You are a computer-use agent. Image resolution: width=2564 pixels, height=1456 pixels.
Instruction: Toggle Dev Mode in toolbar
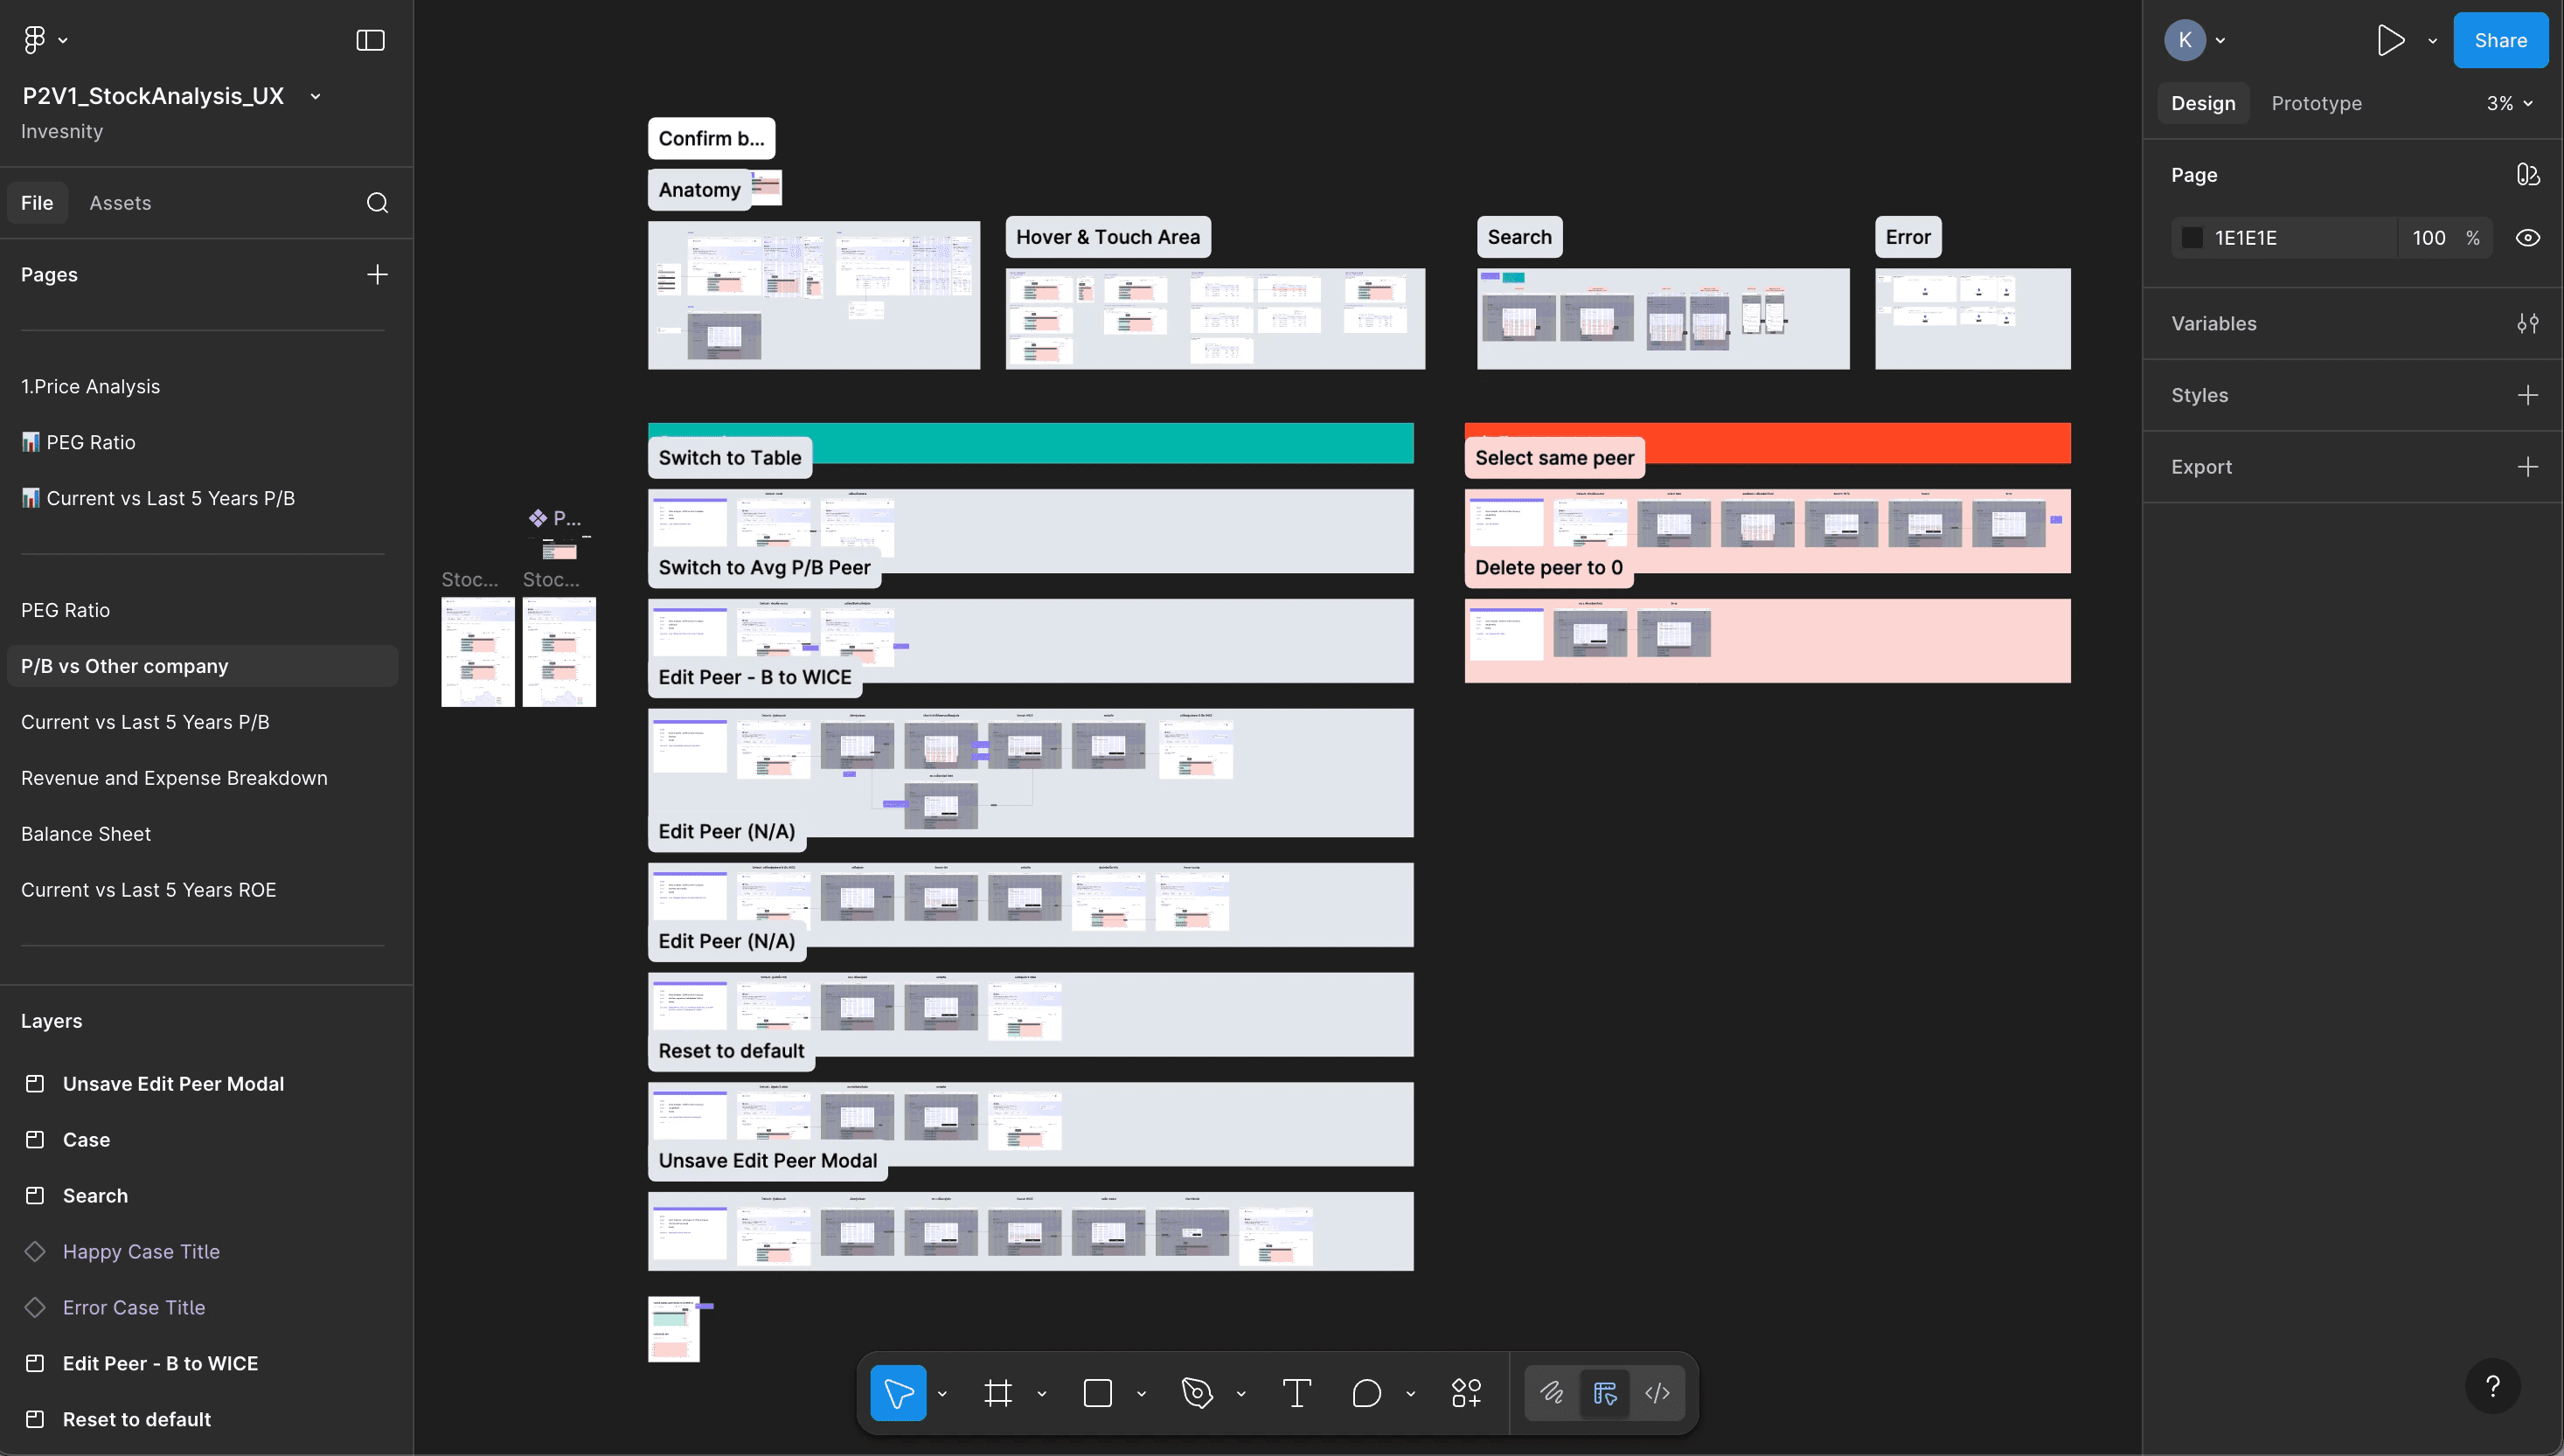[x=1657, y=1393]
